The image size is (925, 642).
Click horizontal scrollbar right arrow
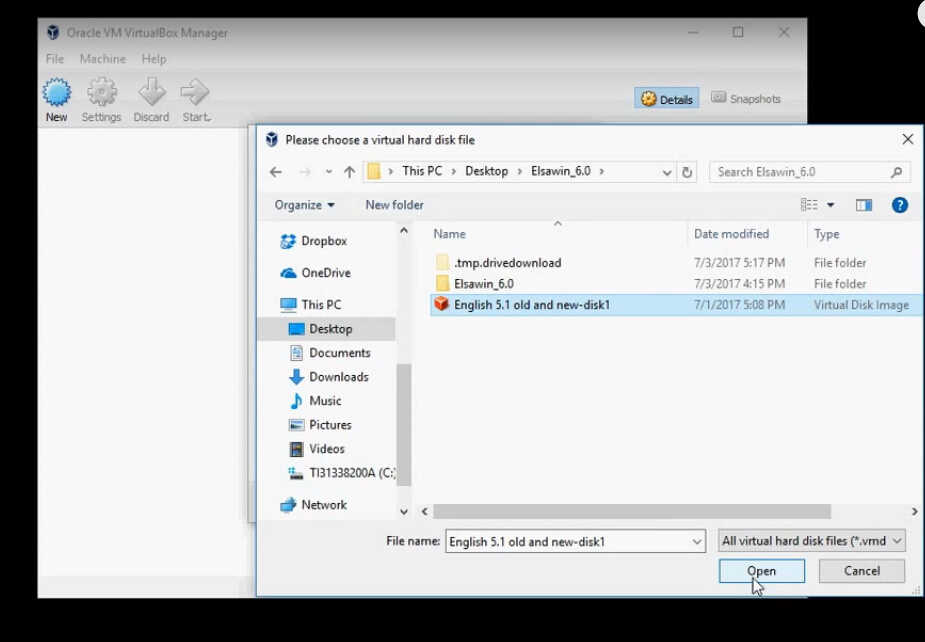pyautogui.click(x=914, y=511)
